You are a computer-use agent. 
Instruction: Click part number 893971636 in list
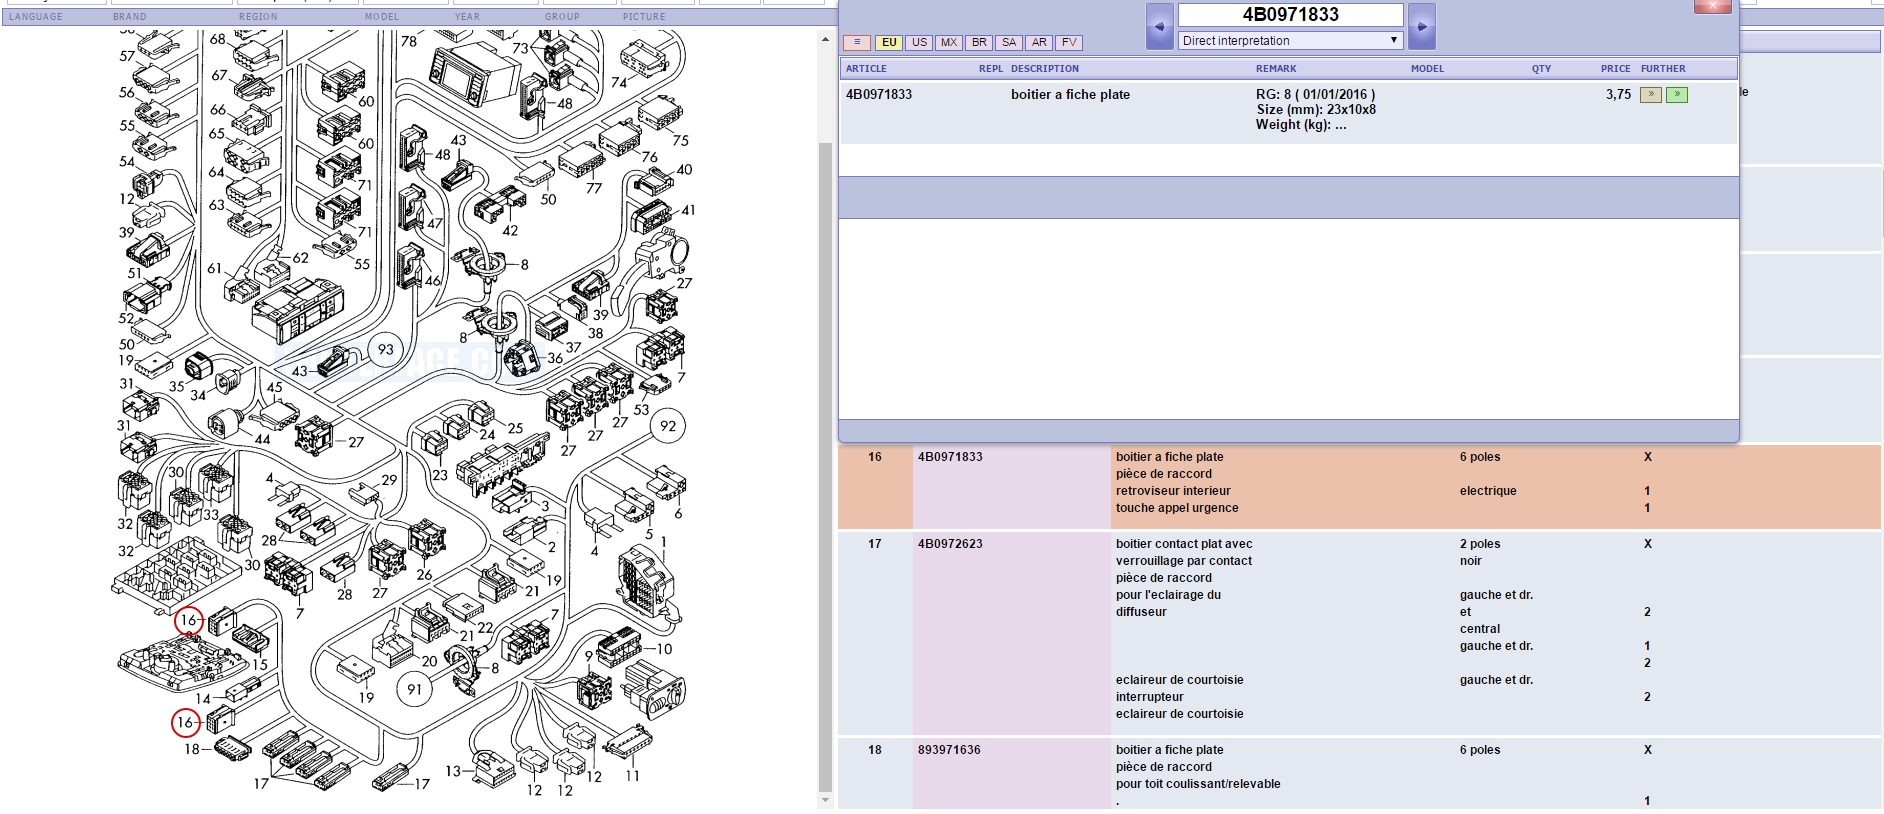[949, 750]
